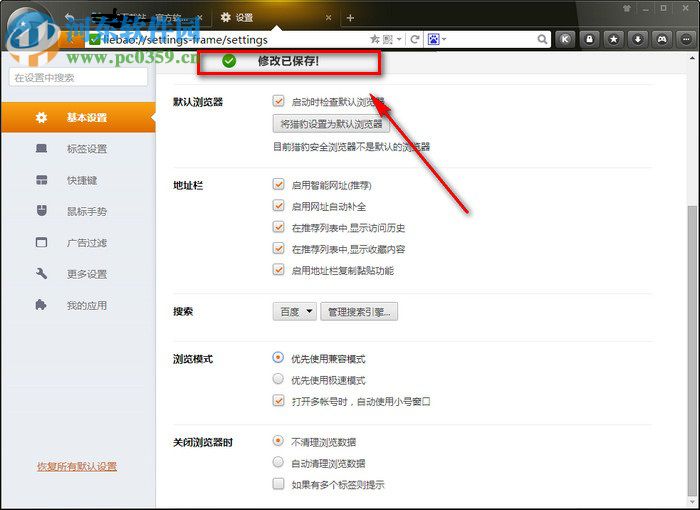Click the Baidu paw search engine icon
Viewport: 700px width, 510px height.
point(433,39)
